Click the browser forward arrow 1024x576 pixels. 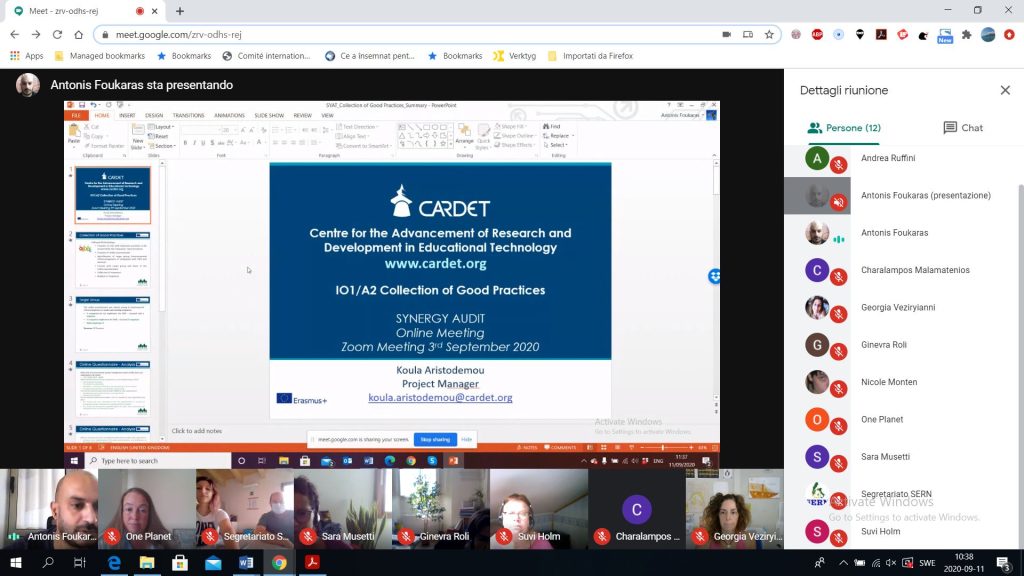(x=36, y=35)
